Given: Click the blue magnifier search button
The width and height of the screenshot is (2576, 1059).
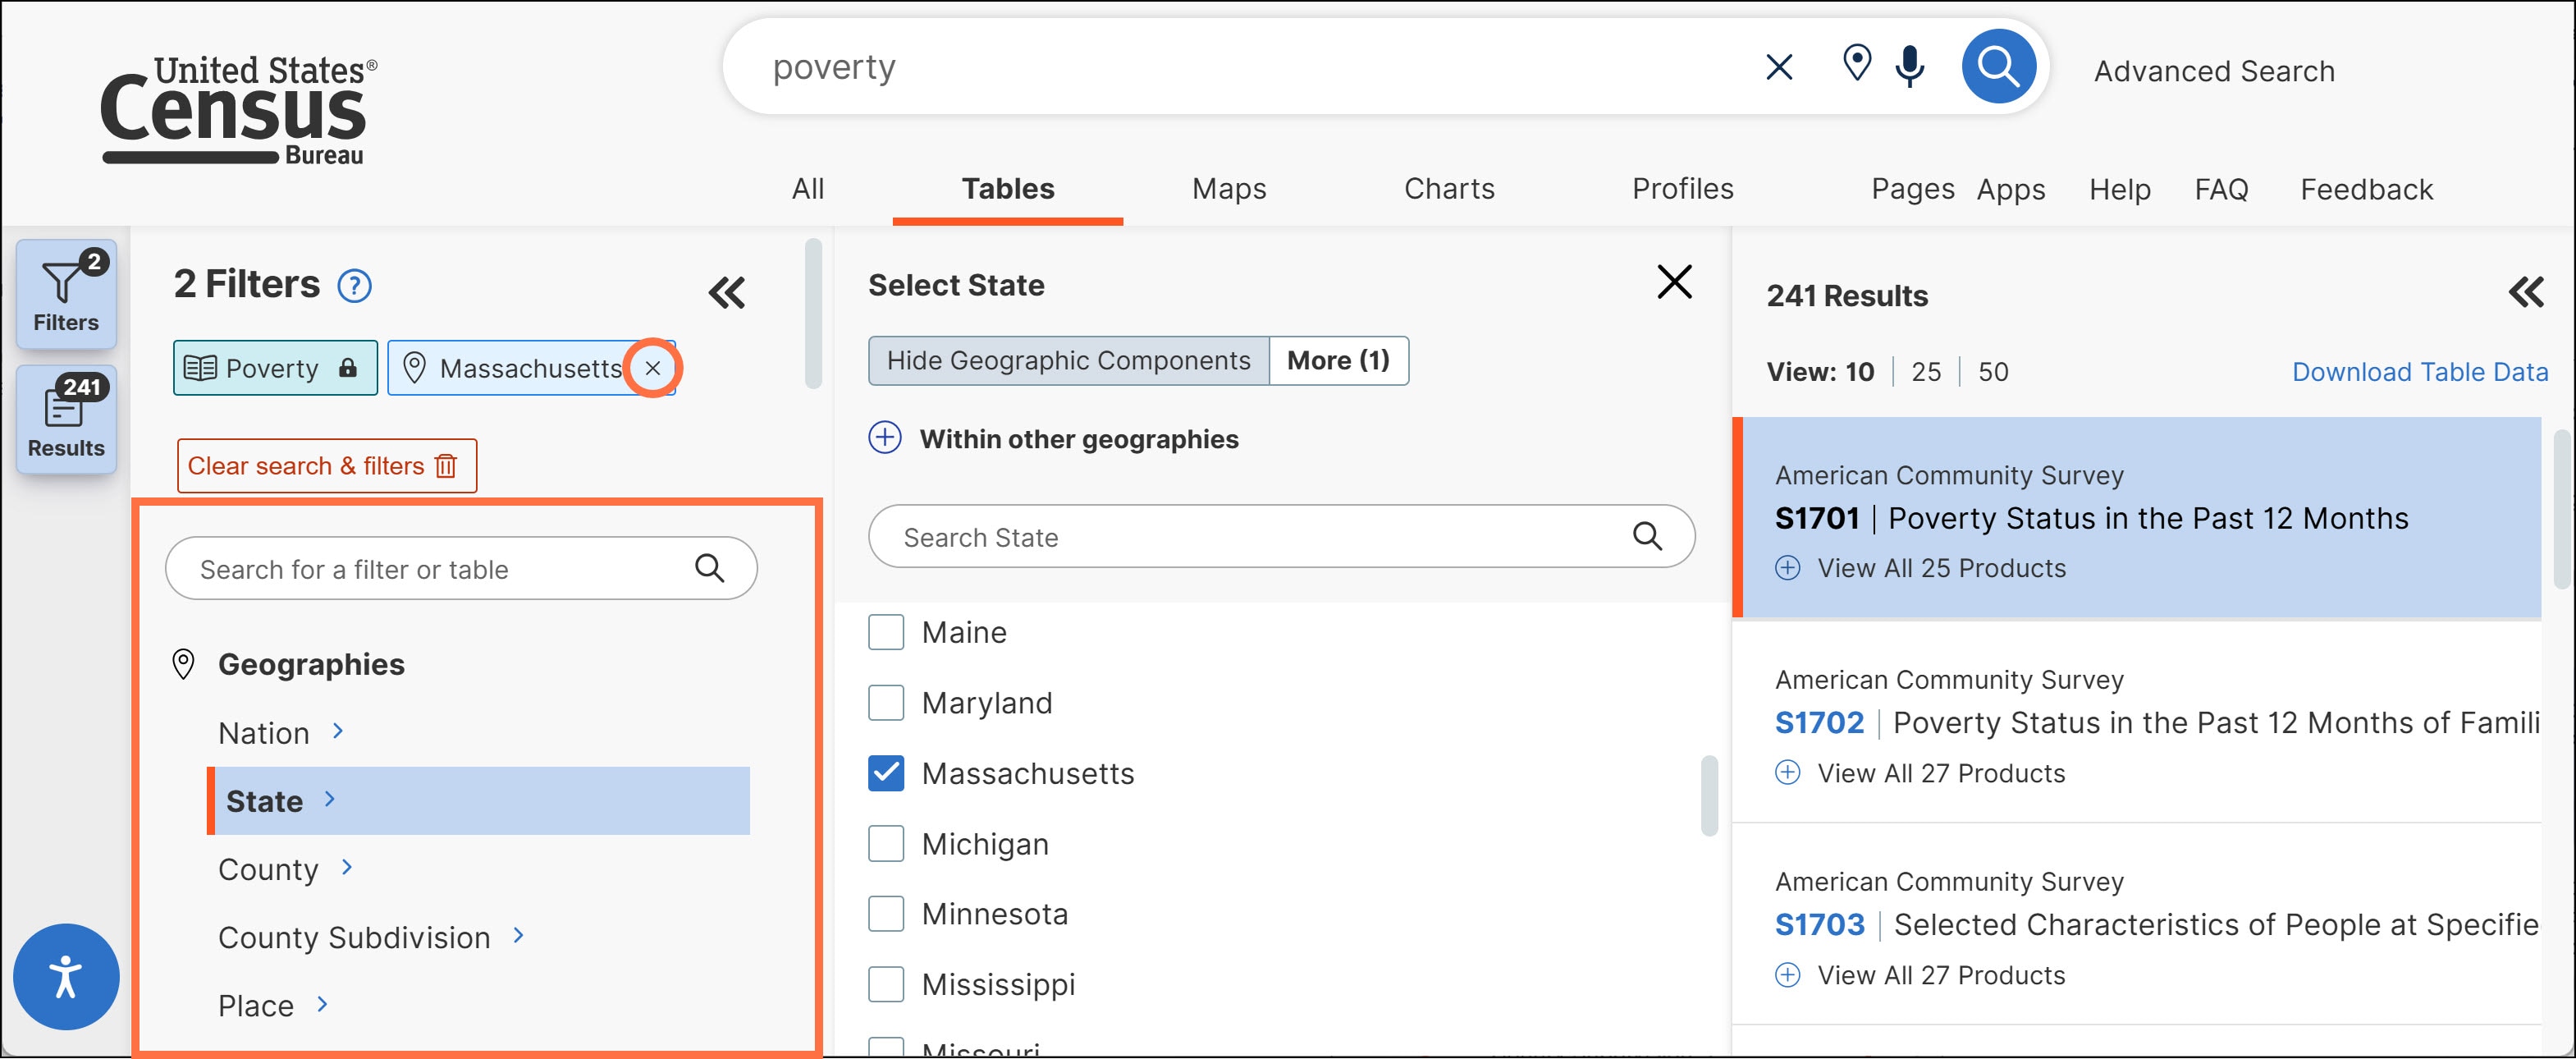Looking at the screenshot, I should click(1998, 66).
